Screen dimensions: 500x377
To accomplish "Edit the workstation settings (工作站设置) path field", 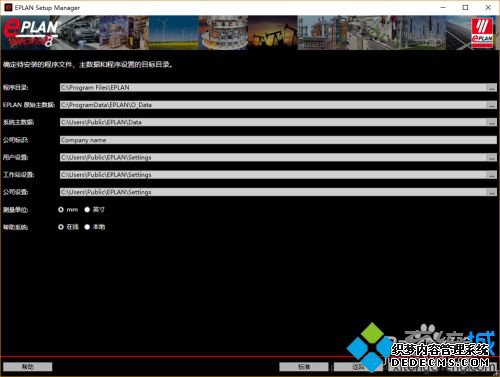I will pos(273,175).
